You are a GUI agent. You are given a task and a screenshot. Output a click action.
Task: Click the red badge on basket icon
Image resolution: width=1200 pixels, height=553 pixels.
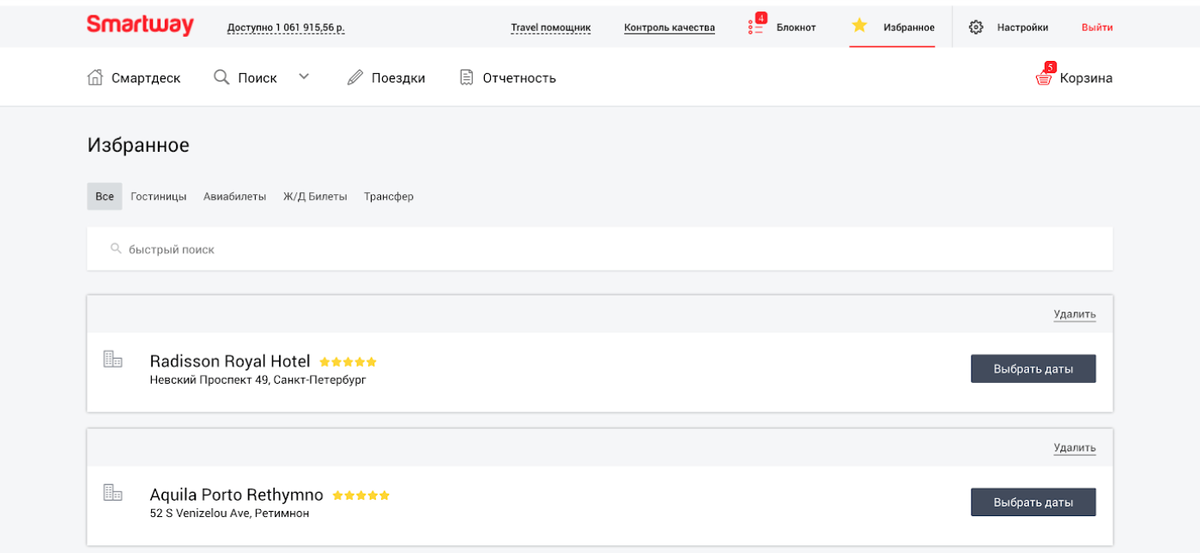tap(1050, 67)
